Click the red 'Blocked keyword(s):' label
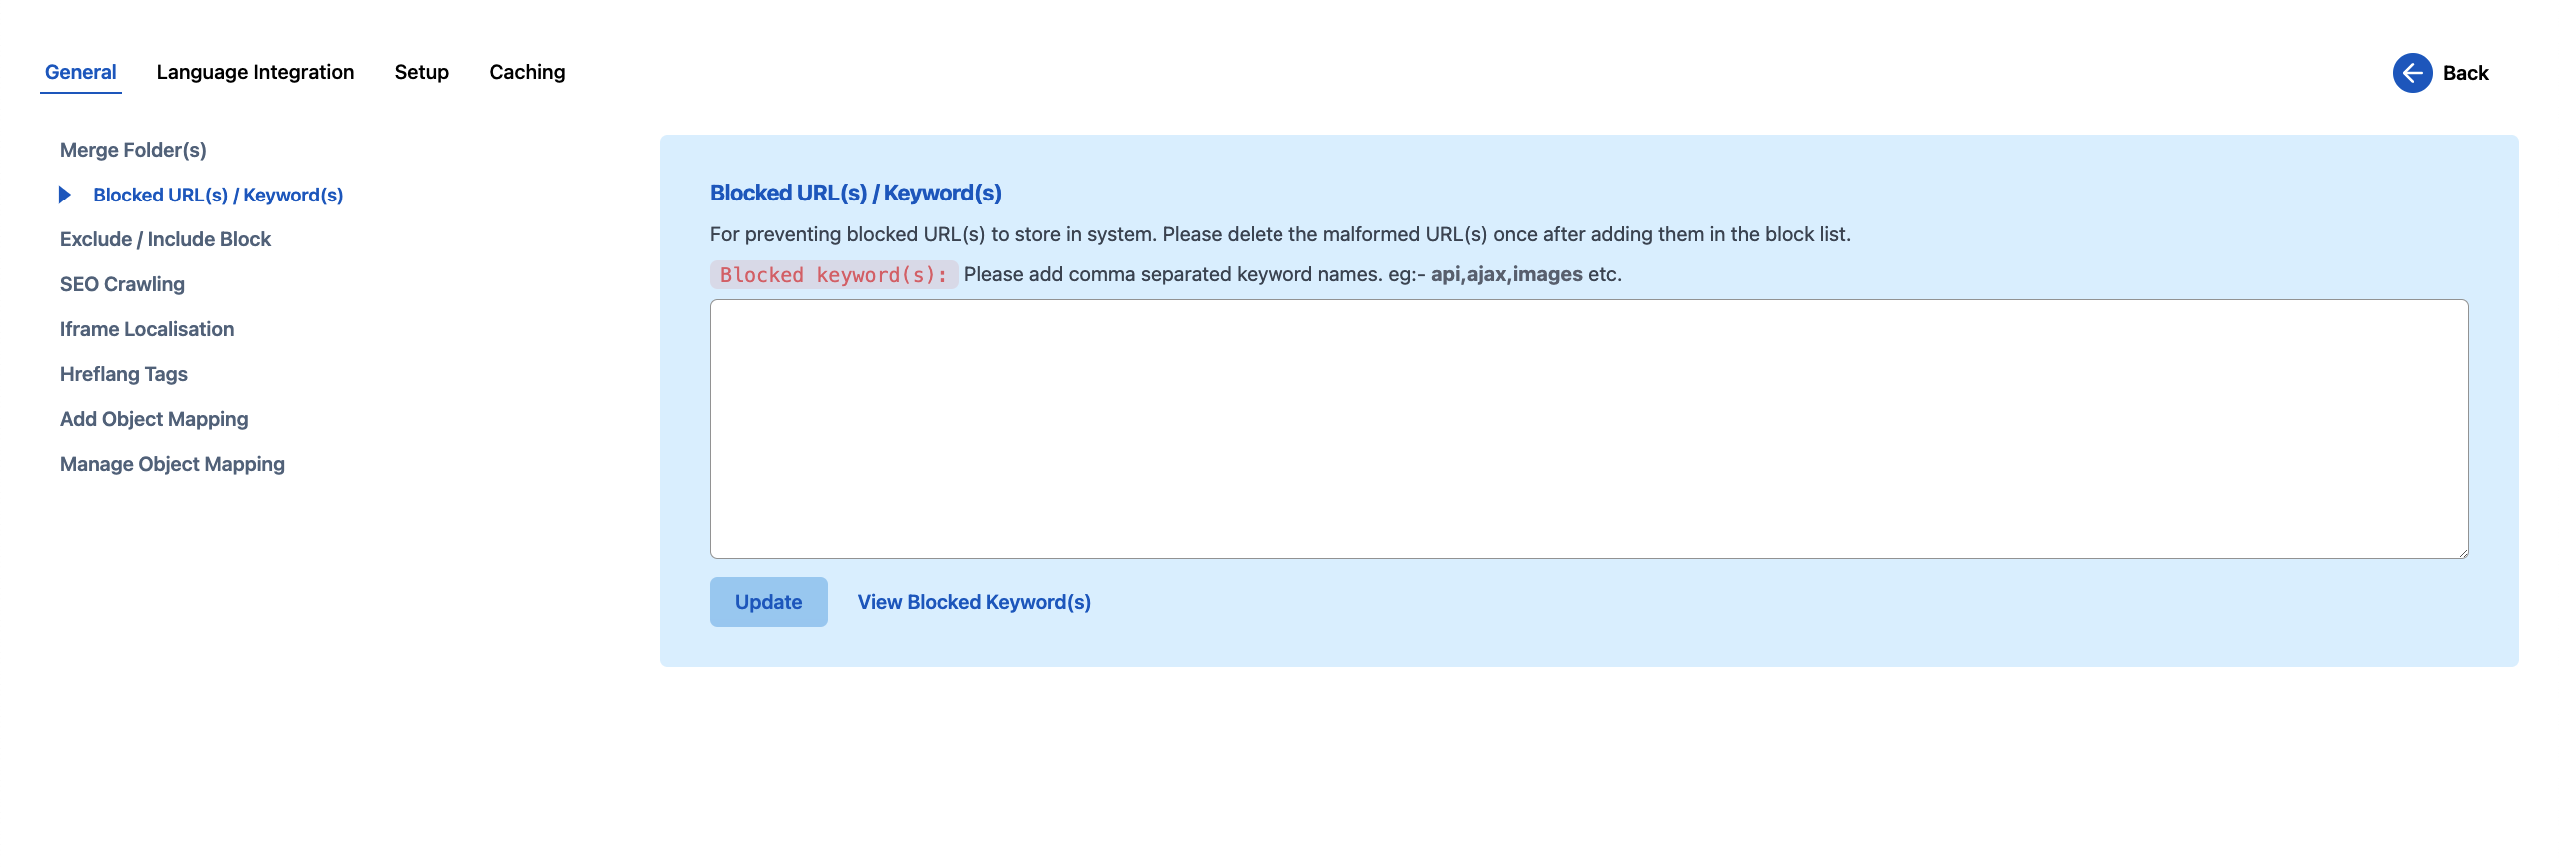Viewport: 2559px width, 868px height. tap(834, 275)
